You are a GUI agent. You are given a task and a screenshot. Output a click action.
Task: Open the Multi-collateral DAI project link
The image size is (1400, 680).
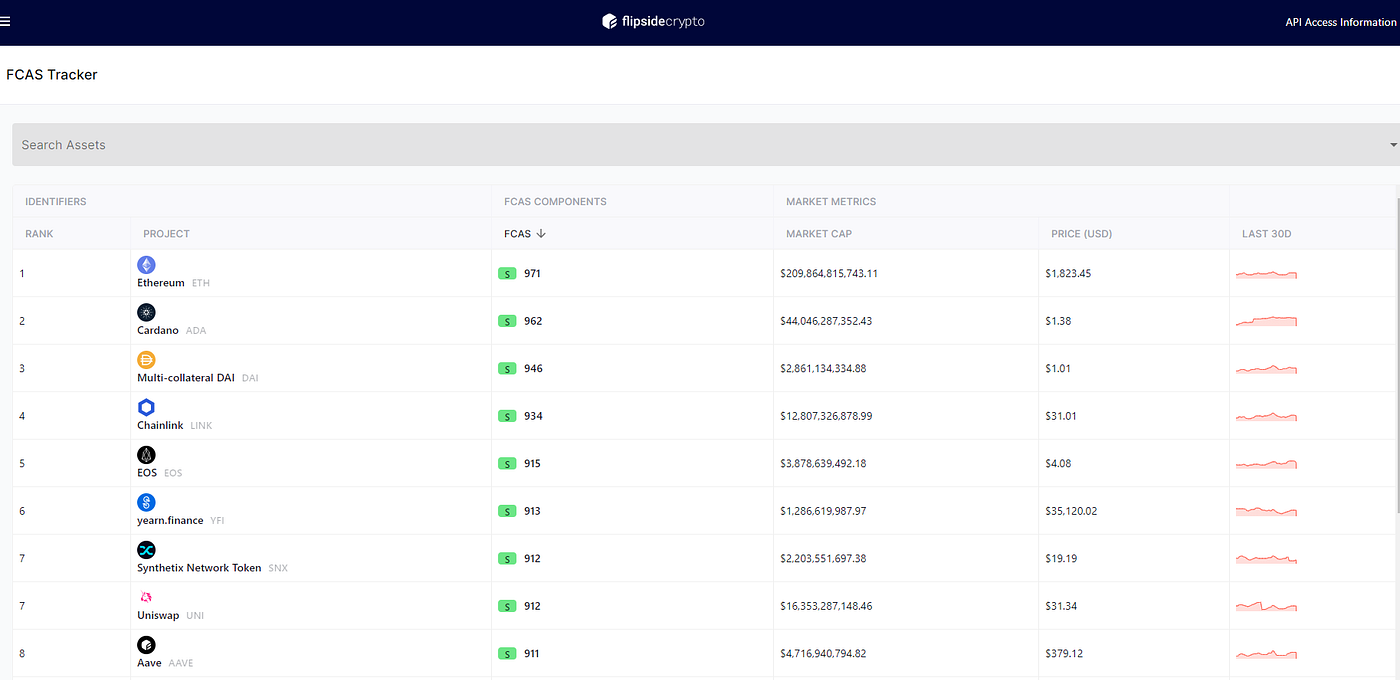coord(186,378)
